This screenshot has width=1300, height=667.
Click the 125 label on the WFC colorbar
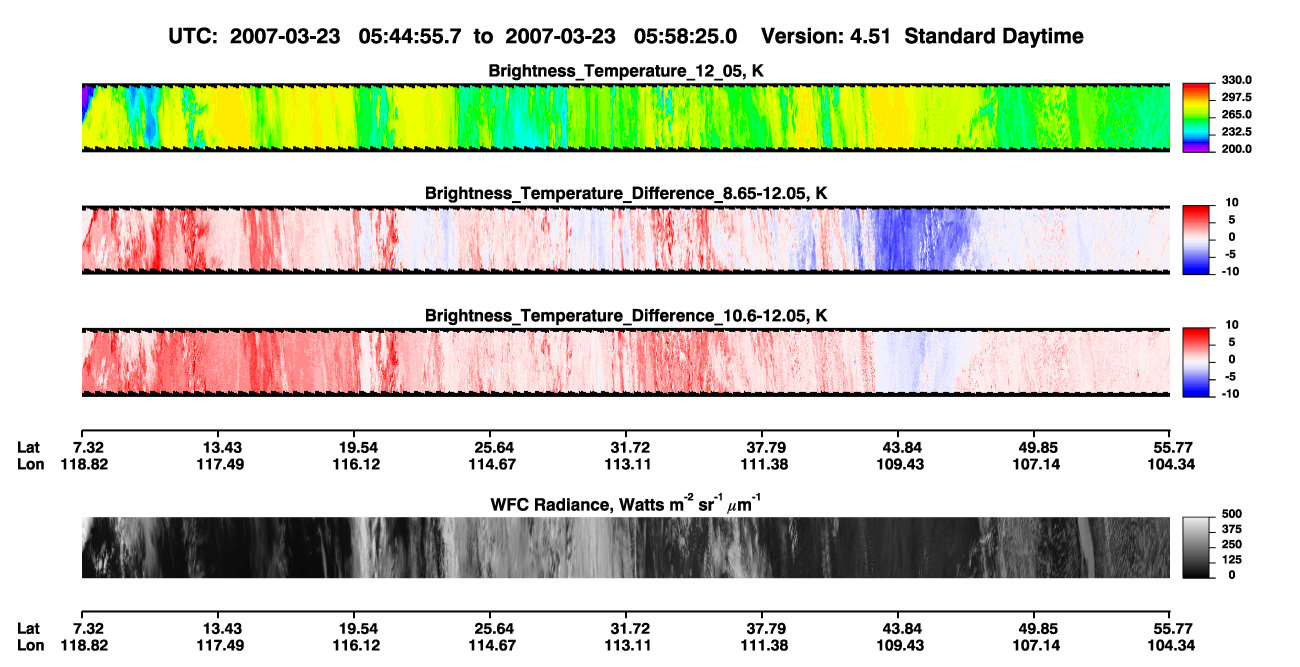coord(1232,559)
